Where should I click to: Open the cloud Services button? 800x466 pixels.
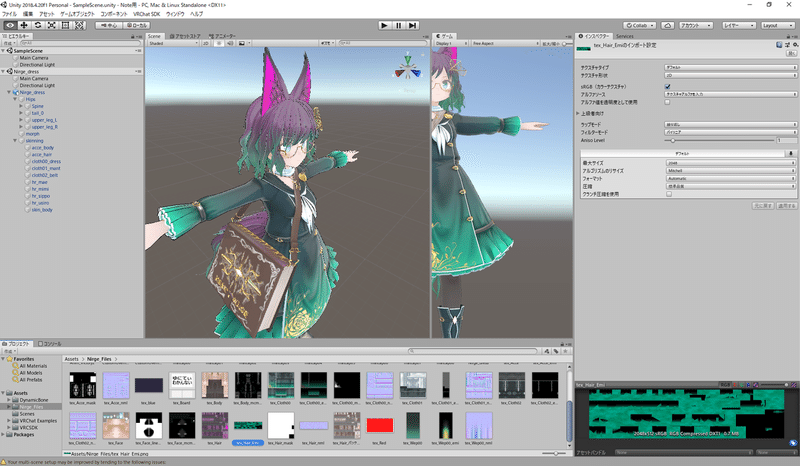667,25
